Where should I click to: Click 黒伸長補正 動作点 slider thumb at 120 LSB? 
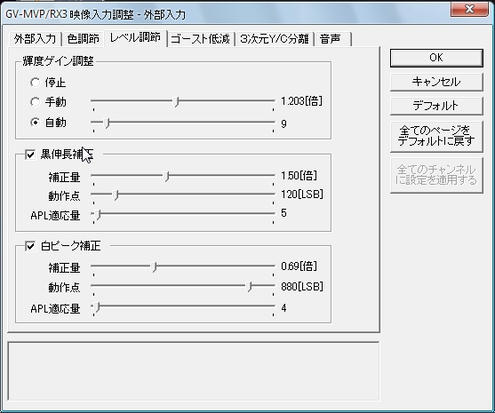pyautogui.click(x=116, y=195)
